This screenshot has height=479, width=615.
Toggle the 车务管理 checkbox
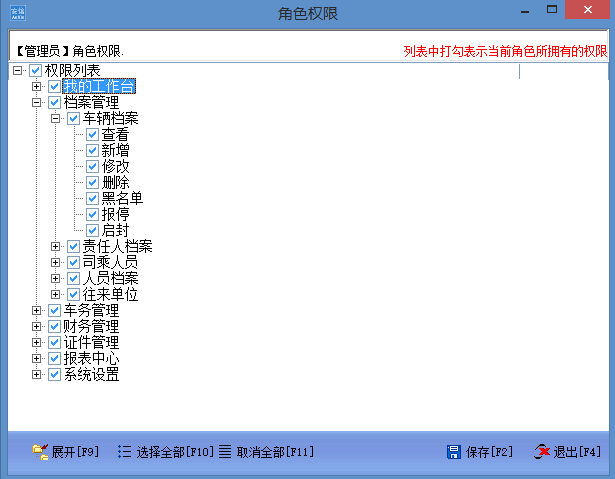tap(55, 310)
